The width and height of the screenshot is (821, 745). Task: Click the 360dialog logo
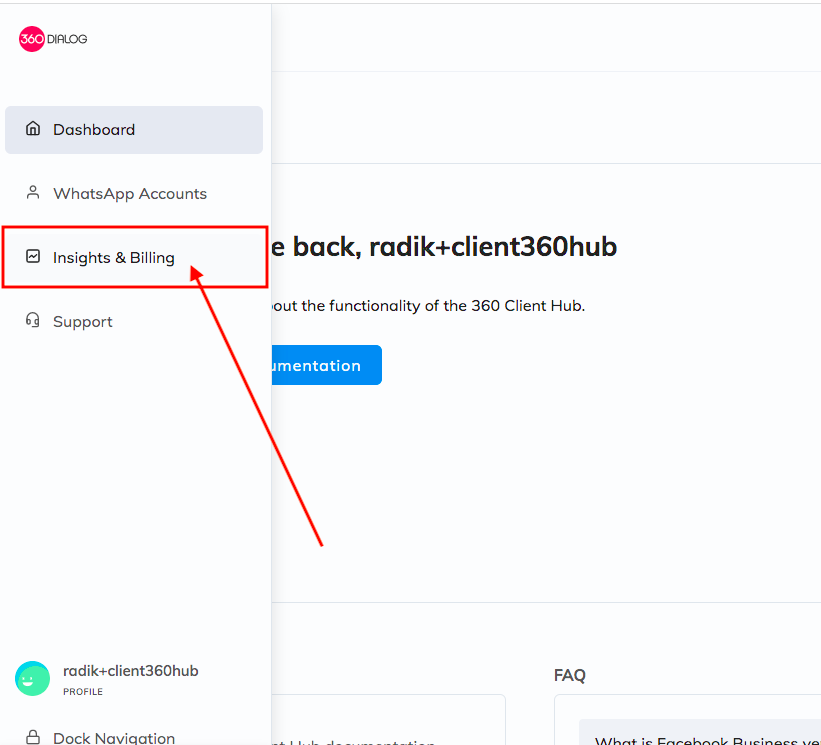click(x=53, y=39)
